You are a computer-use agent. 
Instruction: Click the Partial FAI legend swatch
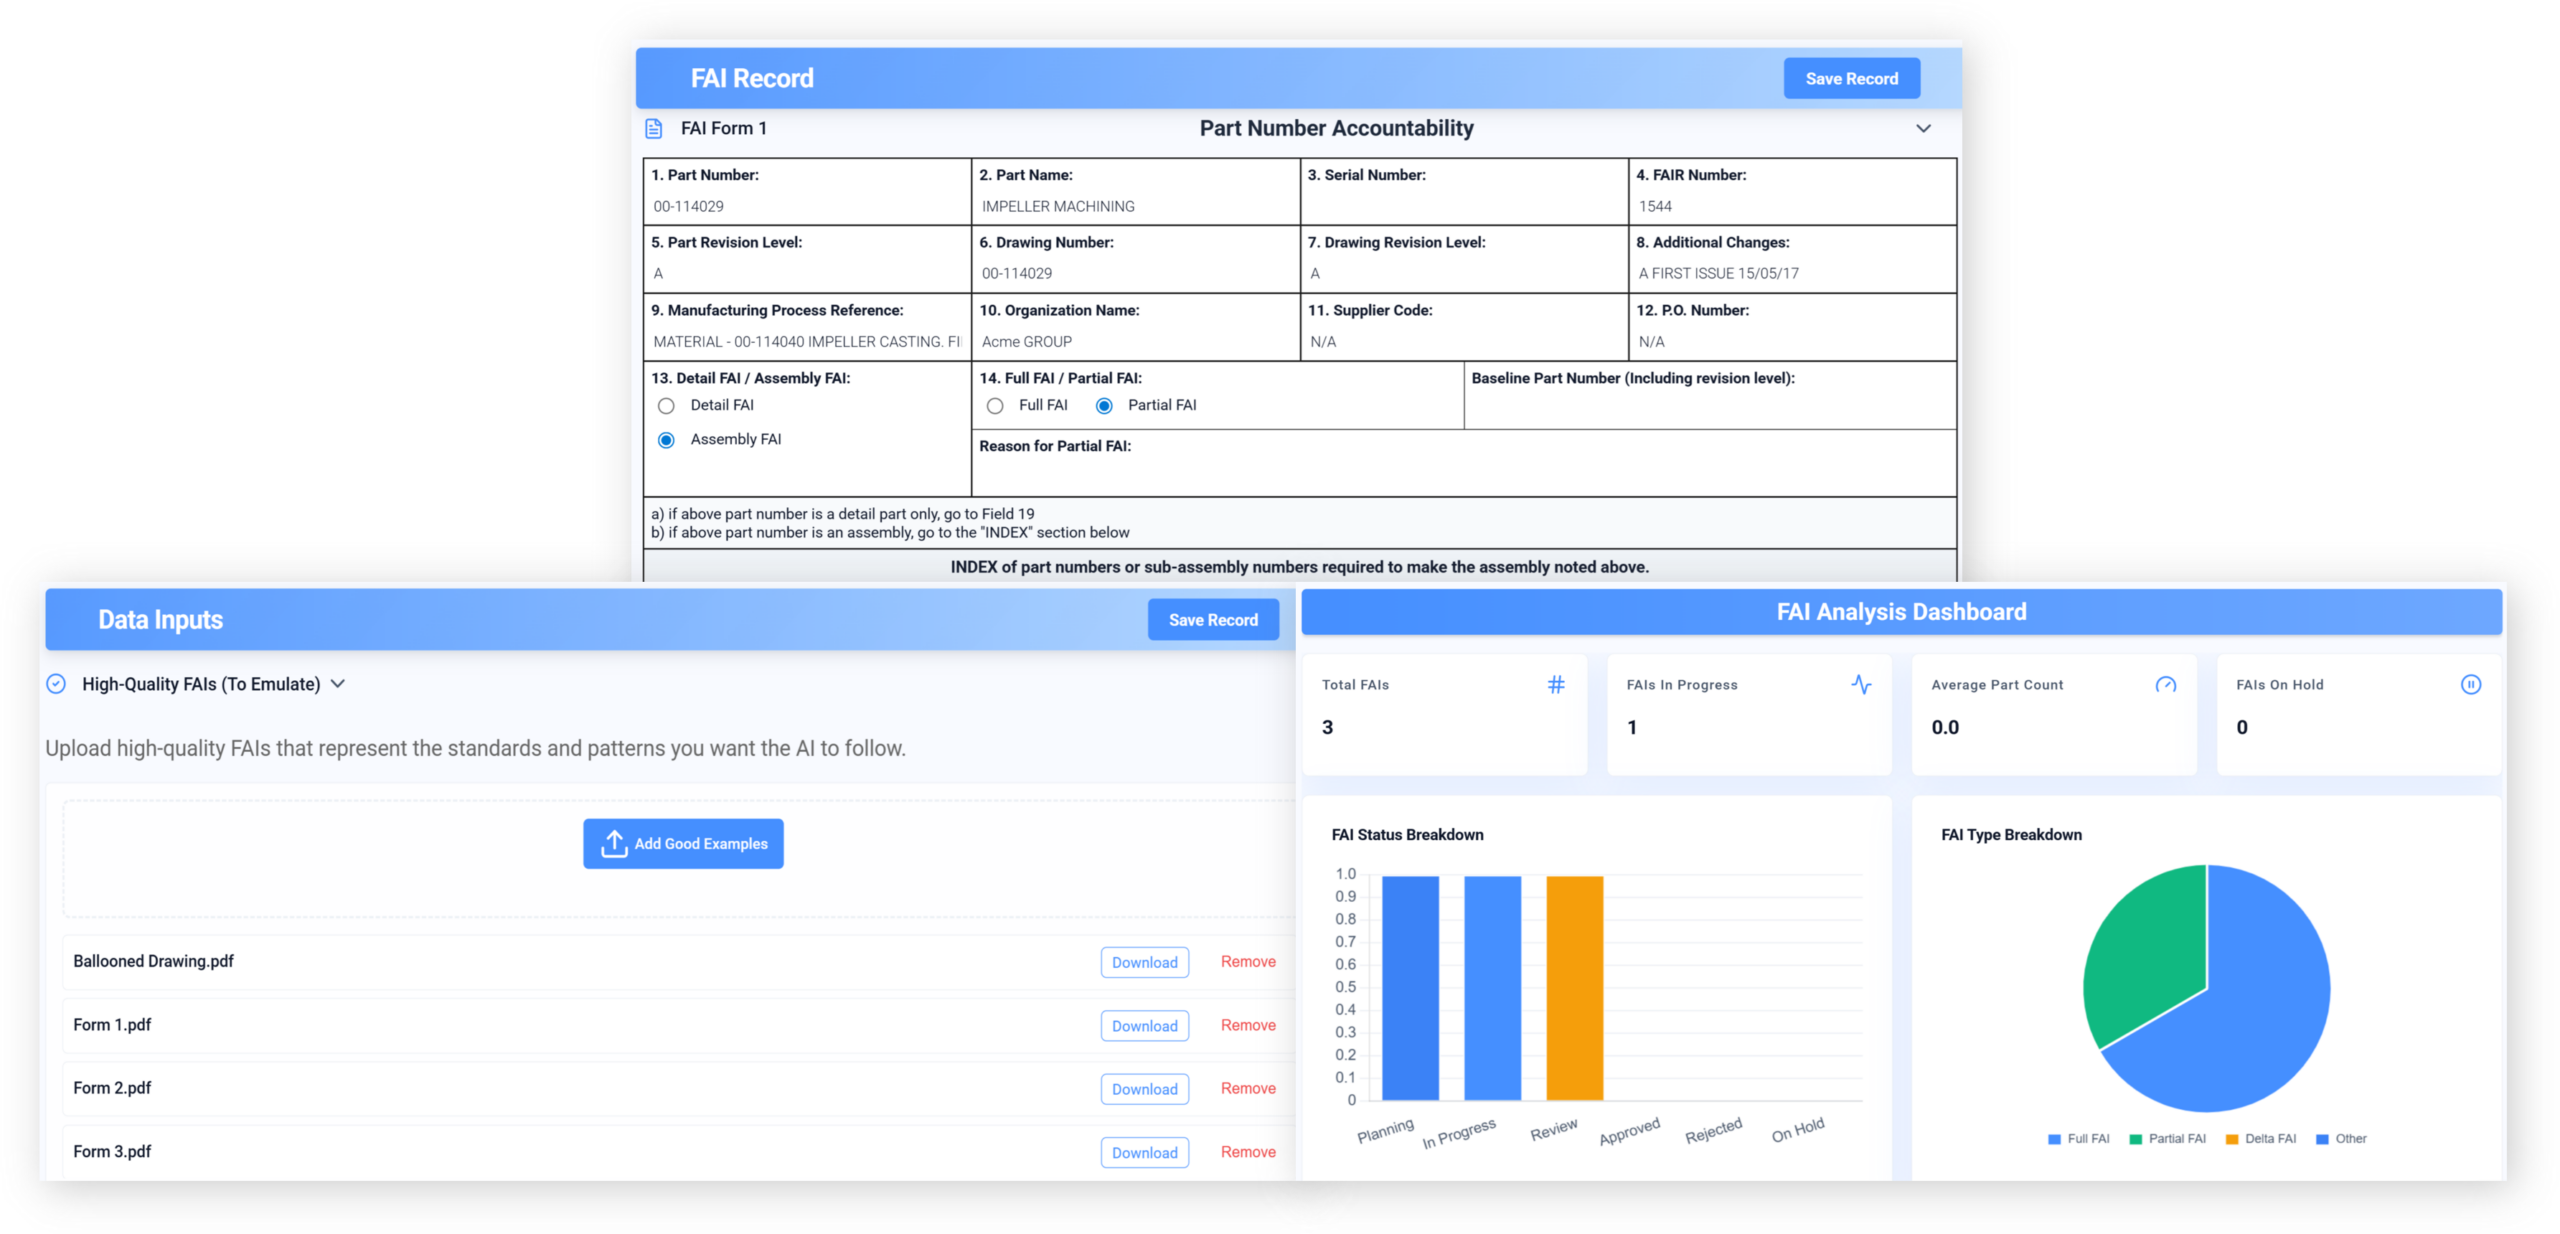point(2134,1139)
